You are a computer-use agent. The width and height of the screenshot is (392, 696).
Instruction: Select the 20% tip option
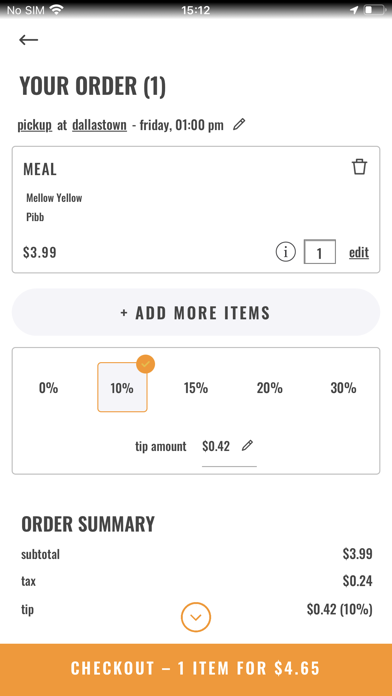pos(269,388)
